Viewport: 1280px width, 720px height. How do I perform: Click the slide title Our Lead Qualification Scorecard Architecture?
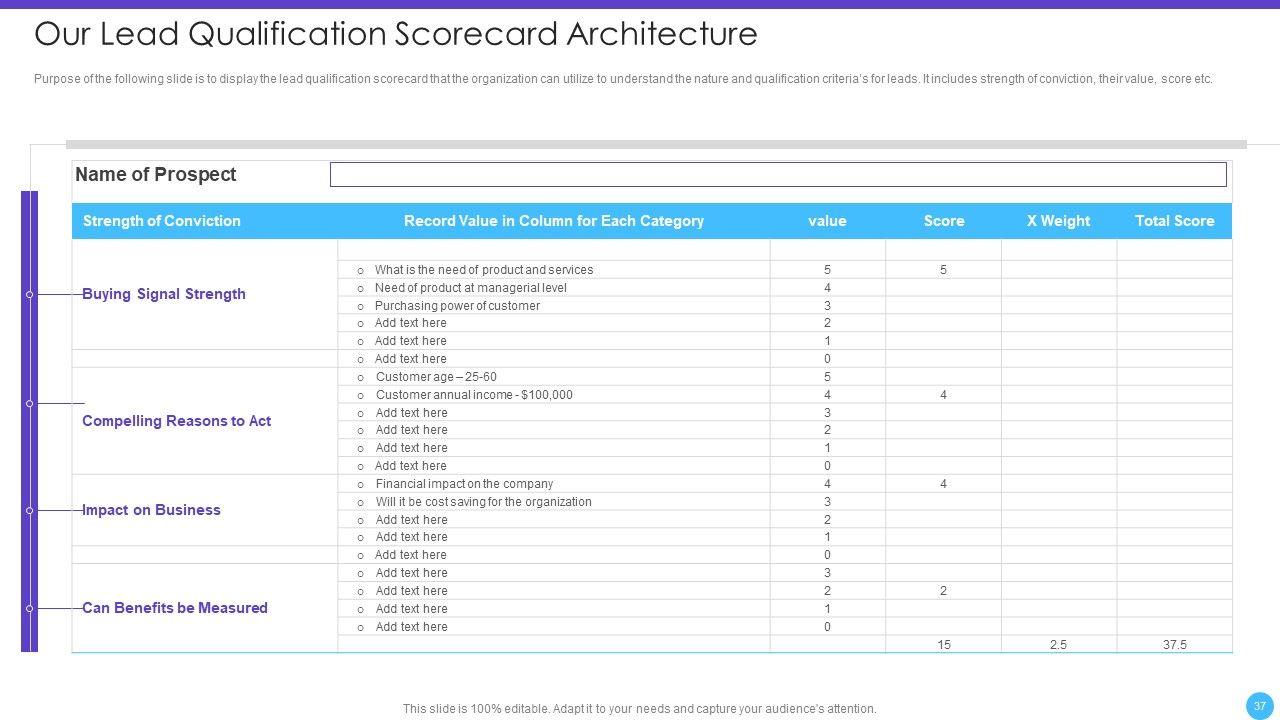[x=396, y=34]
